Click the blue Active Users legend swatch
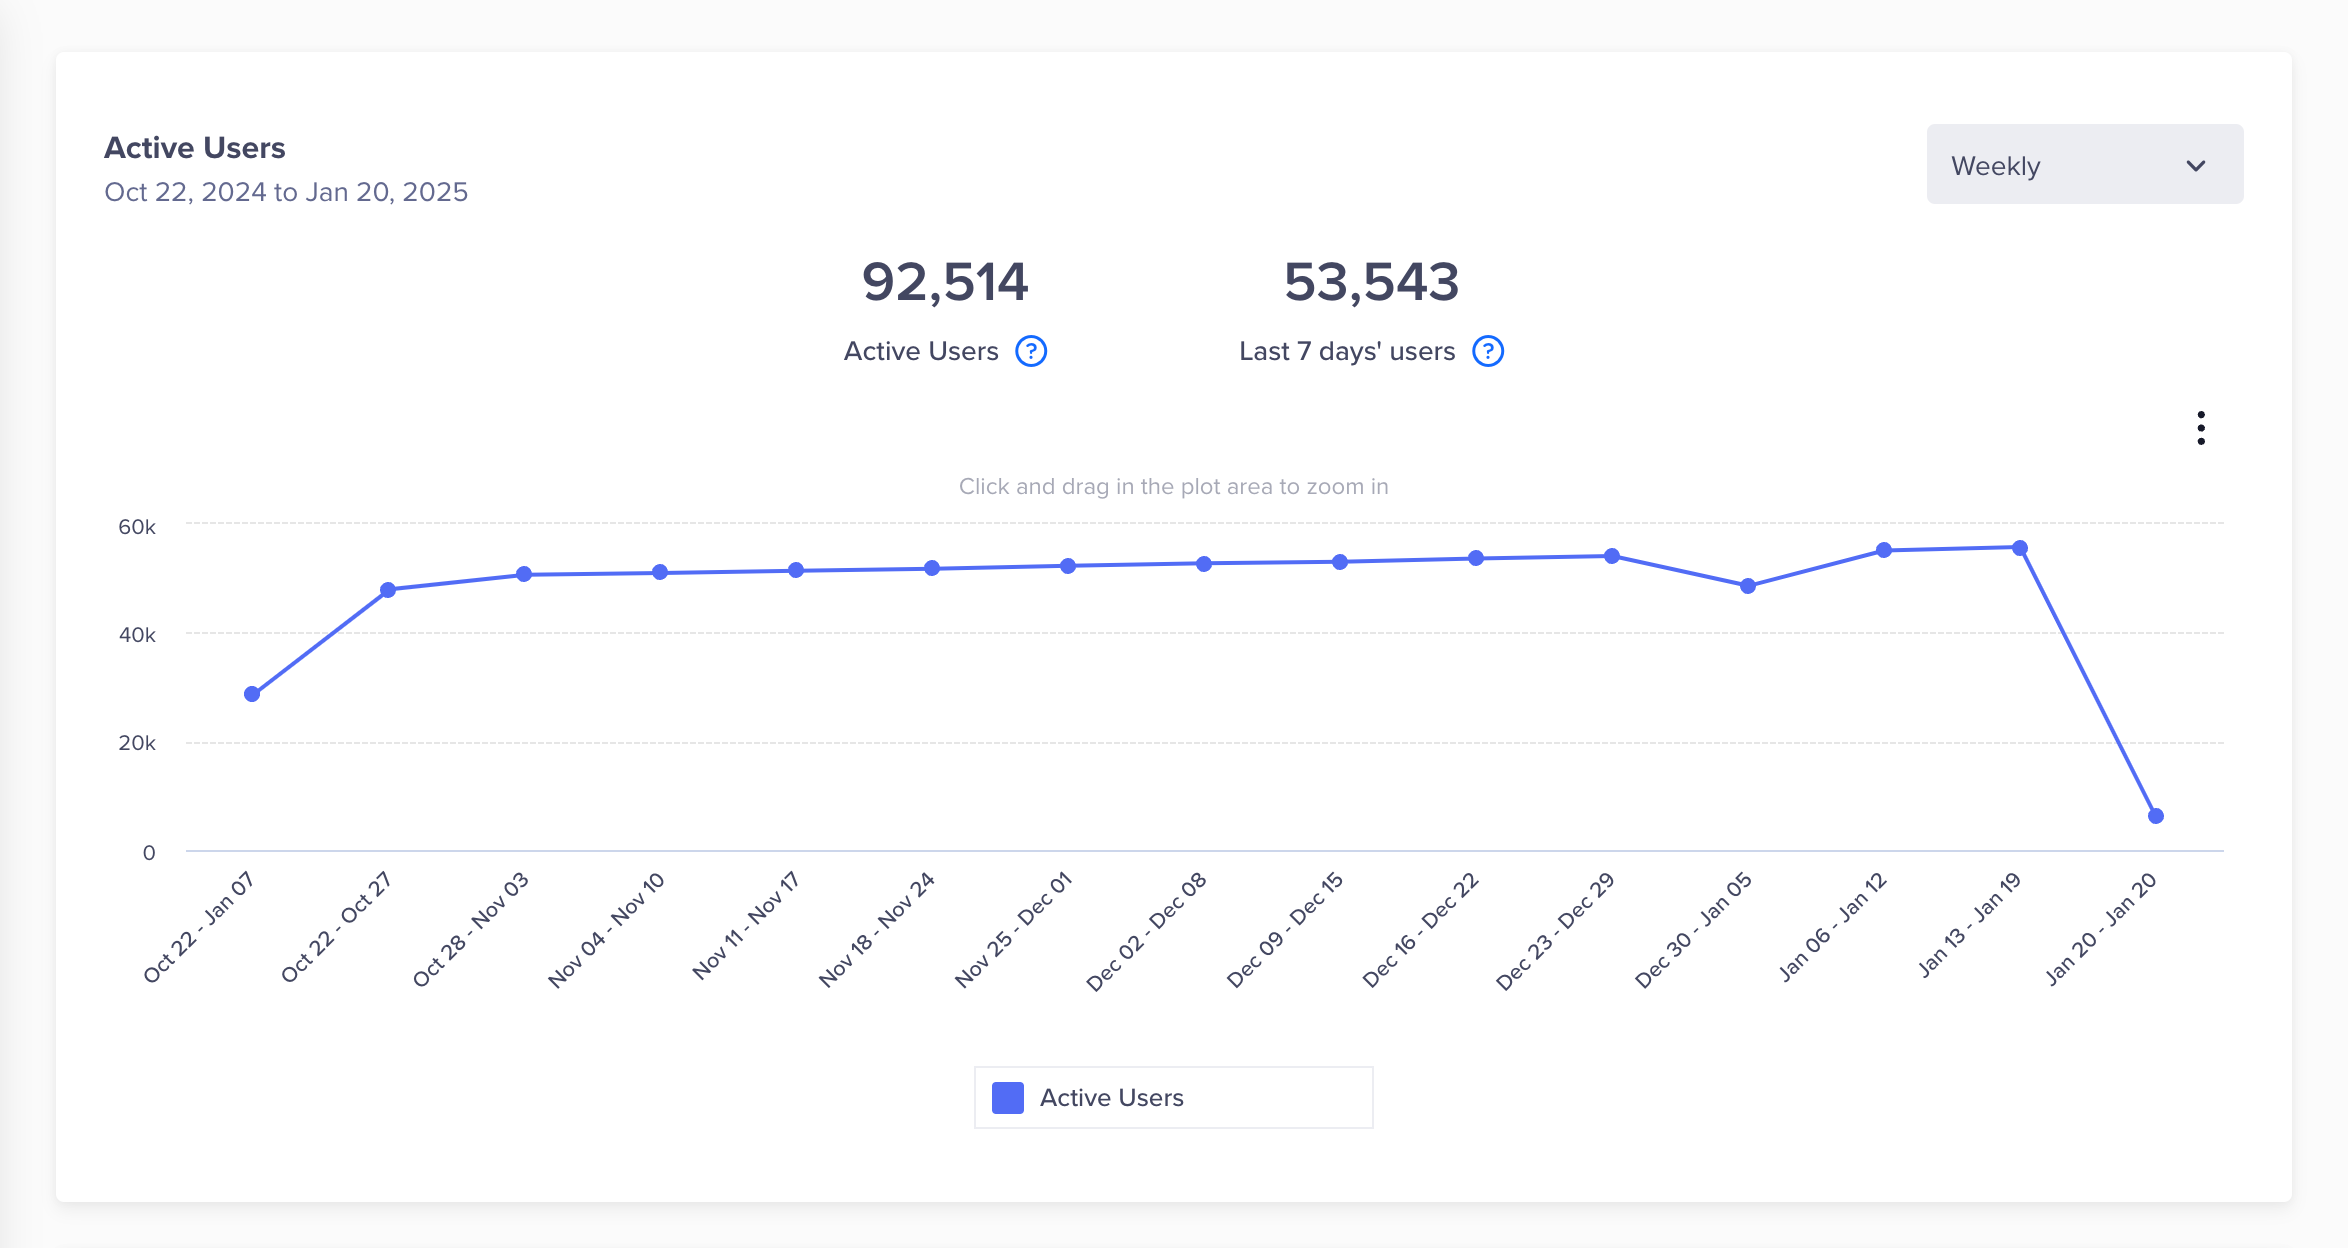The image size is (2348, 1248). (x=1007, y=1097)
